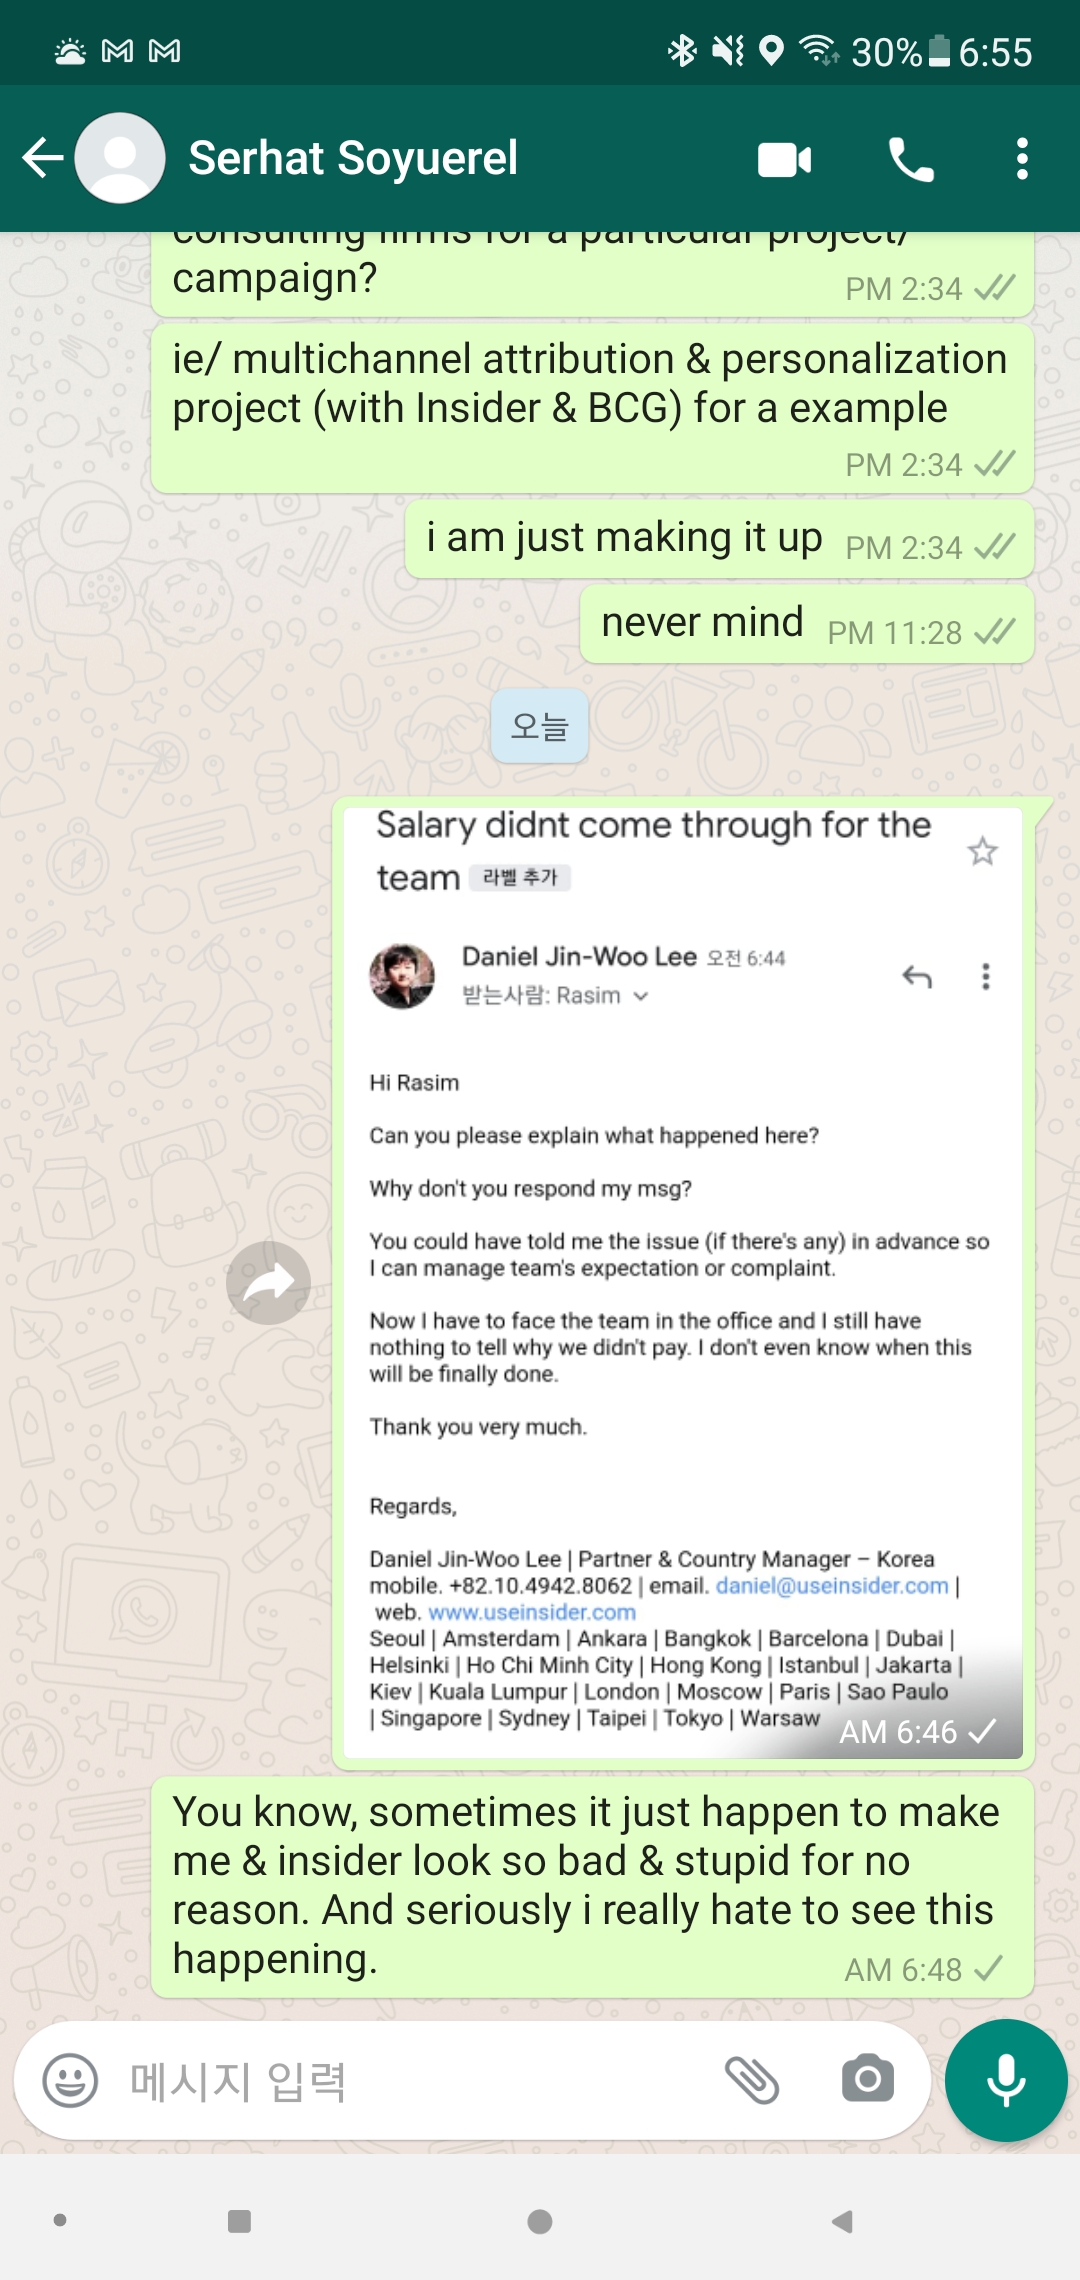Tap the contact name Serhat Soyuerel
Image resolution: width=1080 pixels, height=2280 pixels.
[353, 158]
